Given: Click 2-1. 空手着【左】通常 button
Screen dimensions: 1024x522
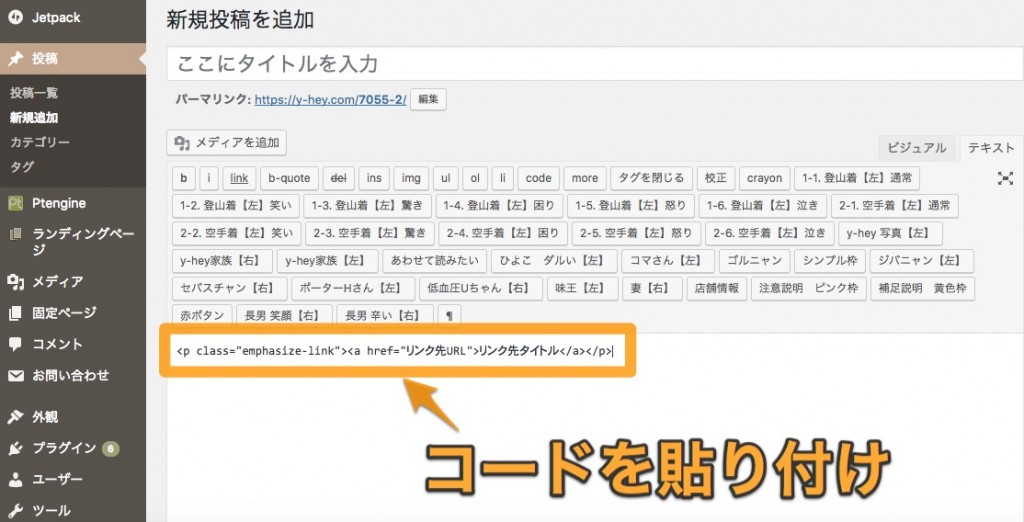Looking at the screenshot, I should 895,206.
